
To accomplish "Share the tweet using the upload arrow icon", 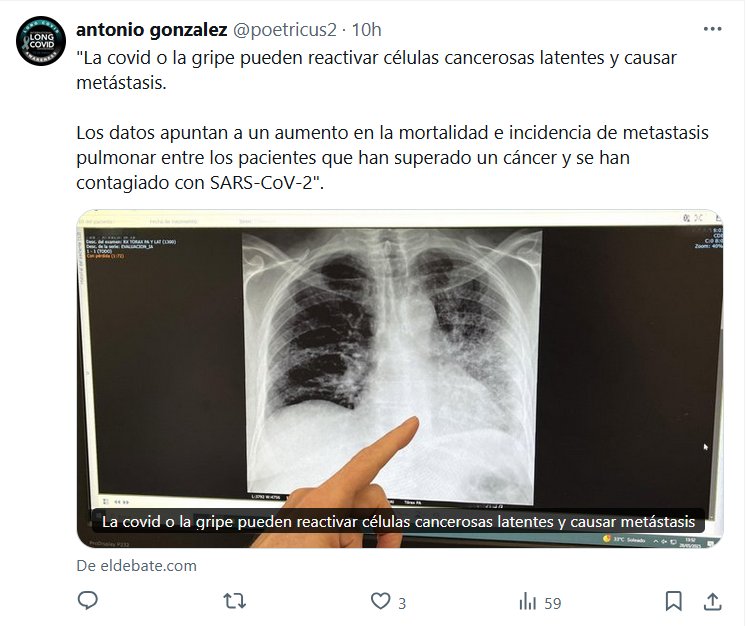I will click(x=712, y=602).
